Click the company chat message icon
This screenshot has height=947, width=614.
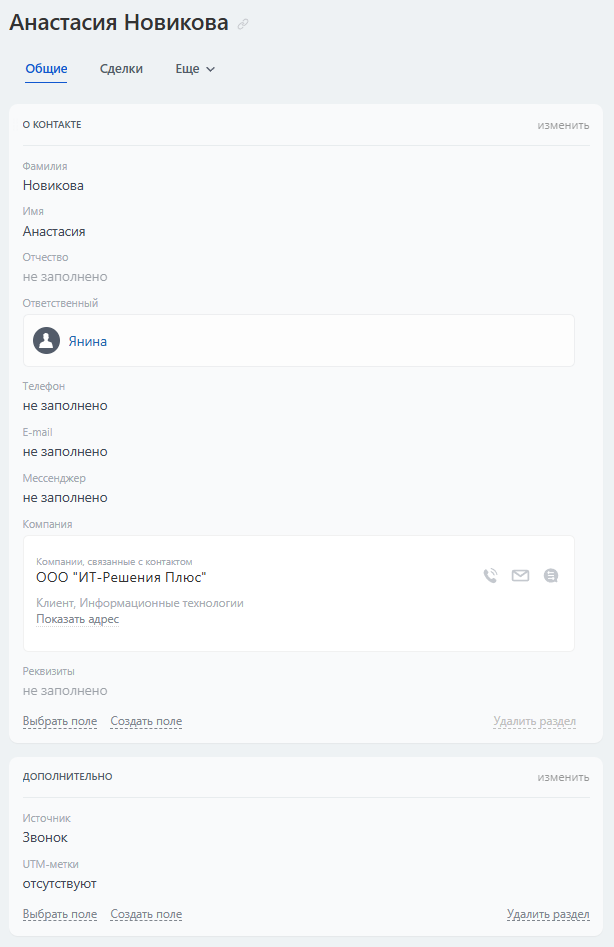(551, 575)
